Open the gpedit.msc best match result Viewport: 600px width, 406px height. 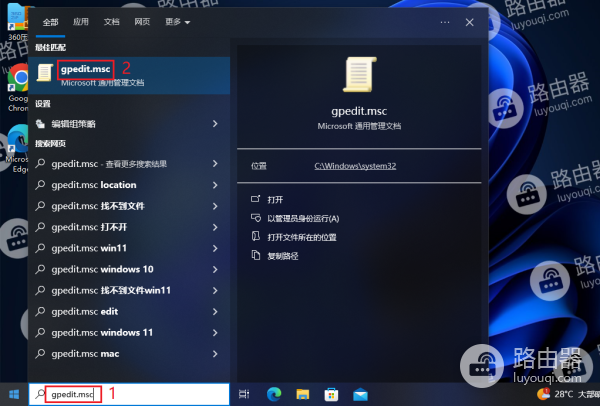pyautogui.click(x=129, y=75)
